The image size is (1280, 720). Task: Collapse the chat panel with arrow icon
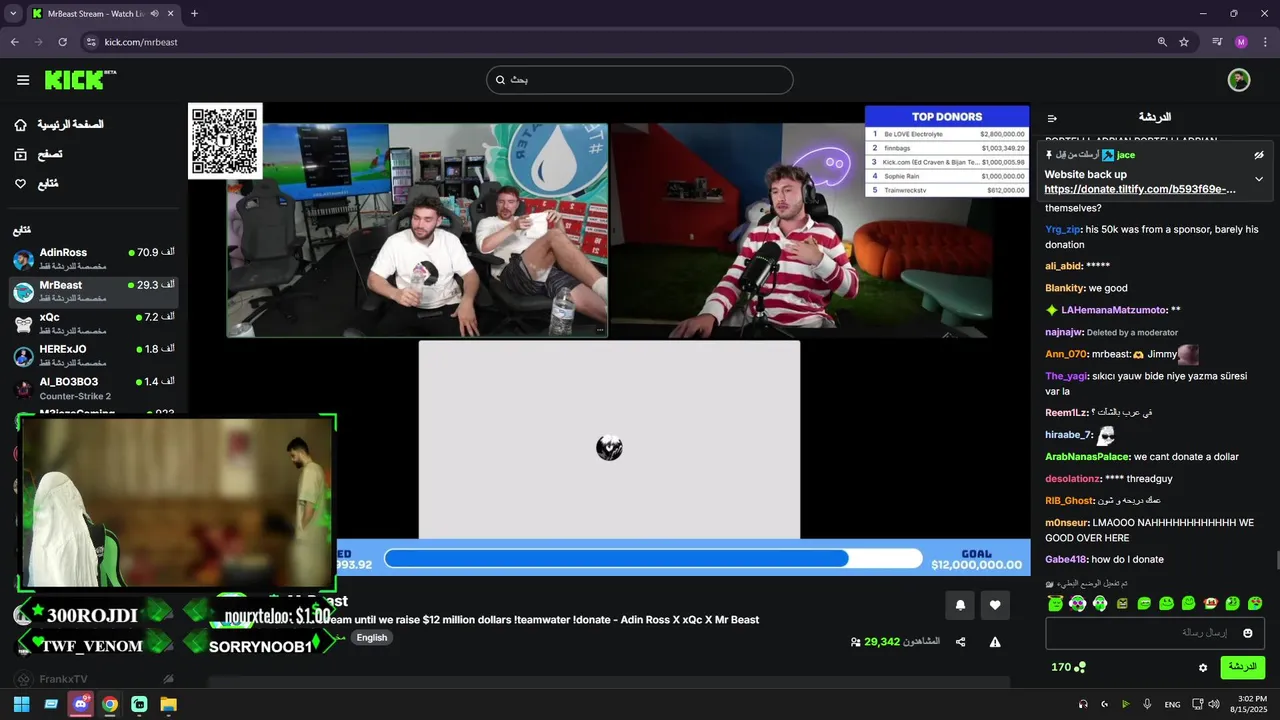1052,118
